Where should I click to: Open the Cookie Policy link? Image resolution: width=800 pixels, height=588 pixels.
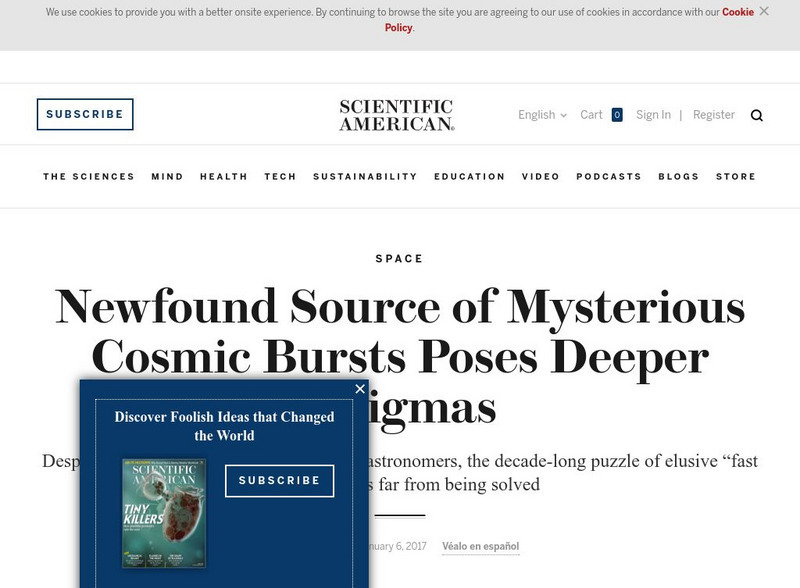(x=738, y=12)
